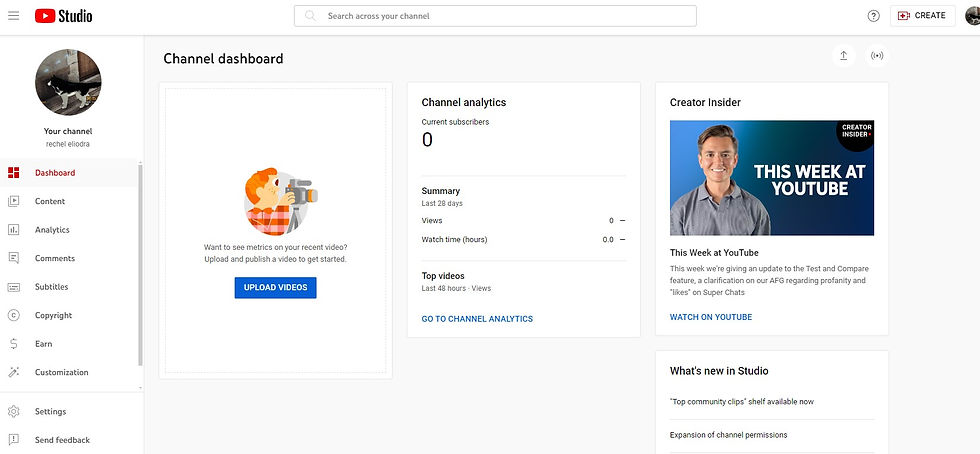
Task: Click the 'Creator Insider' card heading
Action: [x=705, y=103]
